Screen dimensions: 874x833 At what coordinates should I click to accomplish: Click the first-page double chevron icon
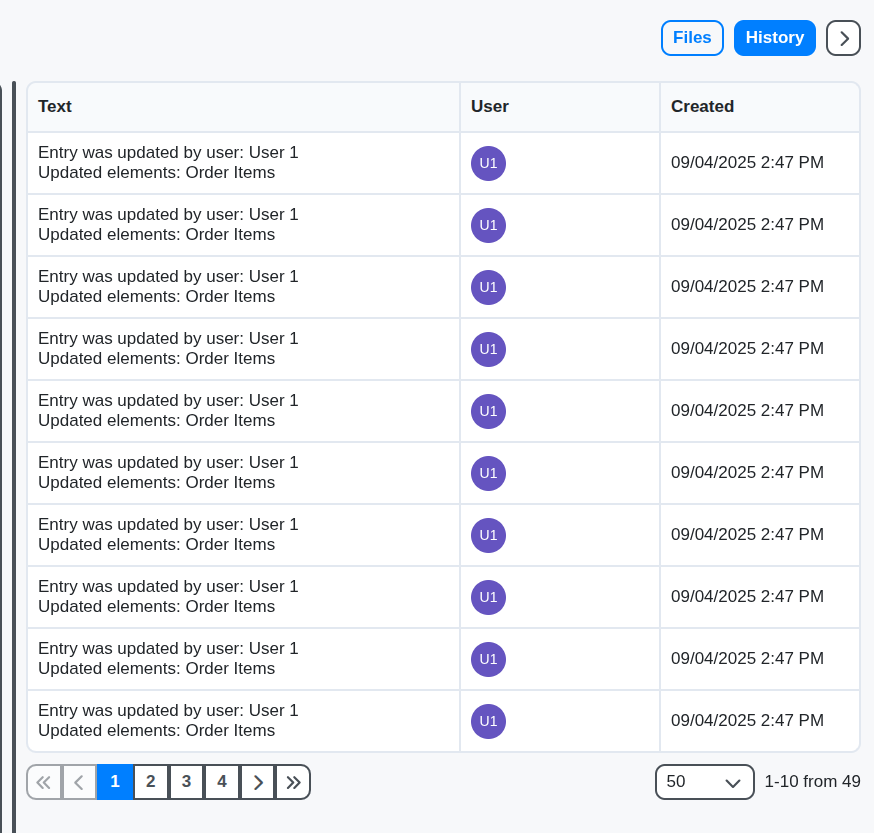coord(44,782)
